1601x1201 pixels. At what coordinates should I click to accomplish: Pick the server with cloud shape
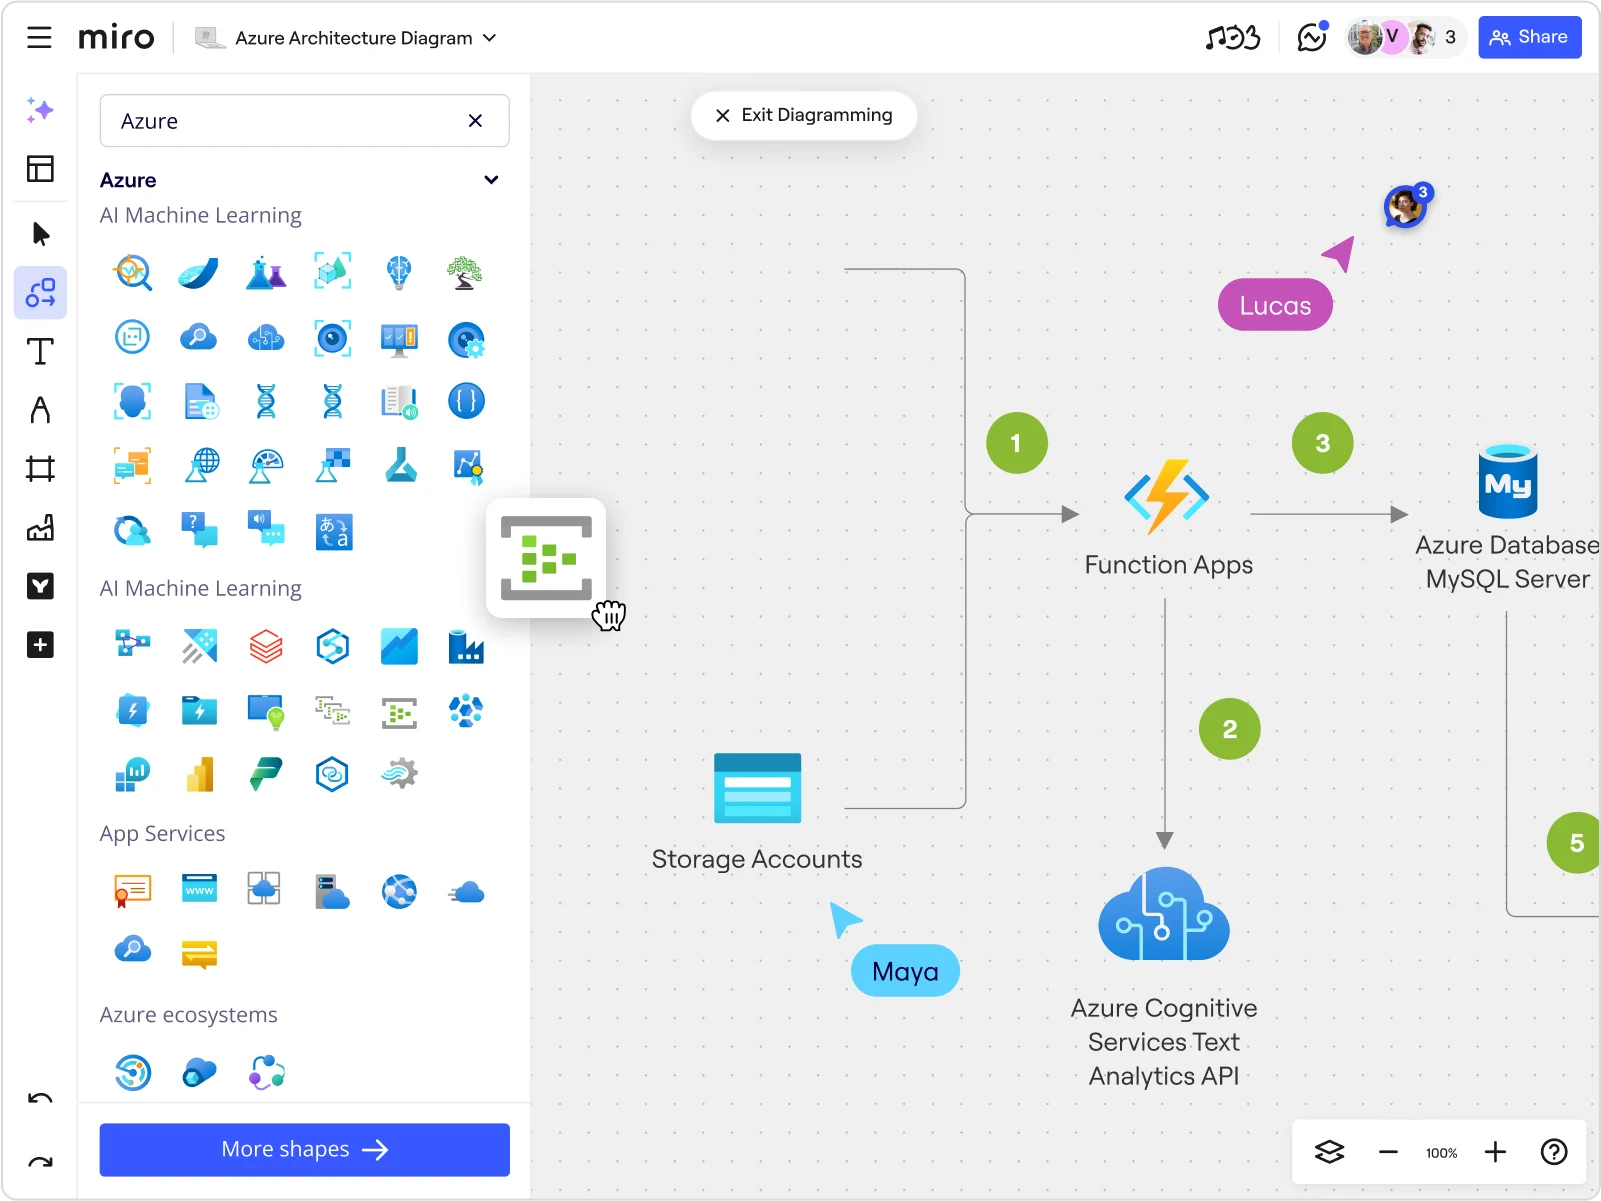pyautogui.click(x=332, y=892)
